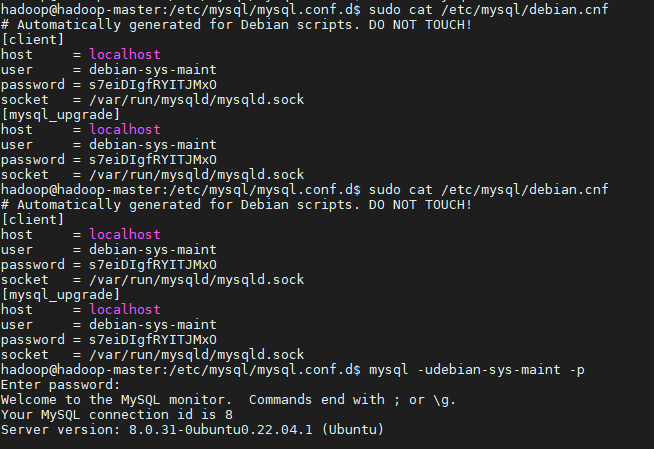Click the last password line in the output

pyautogui.click(x=109, y=340)
